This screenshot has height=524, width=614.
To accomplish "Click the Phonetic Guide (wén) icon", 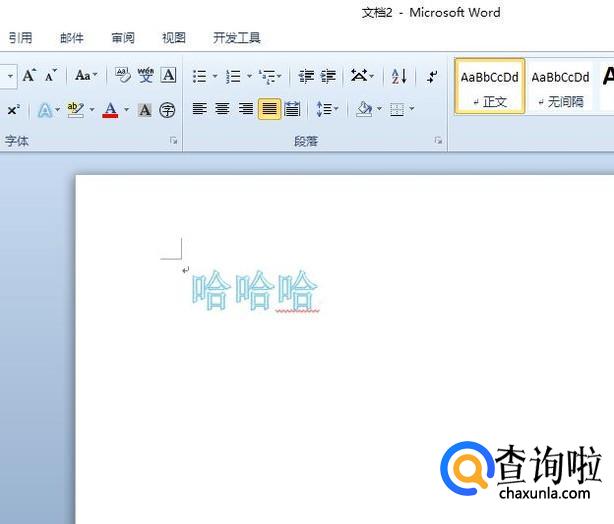I will pos(146,76).
